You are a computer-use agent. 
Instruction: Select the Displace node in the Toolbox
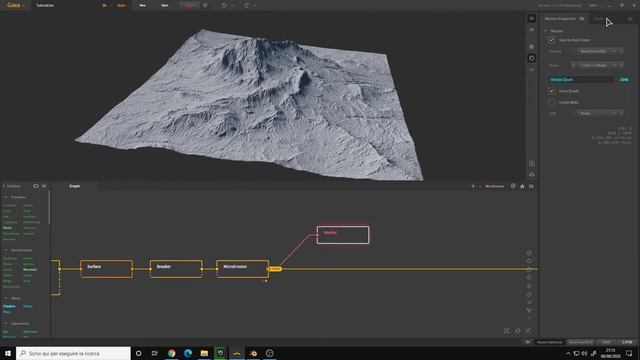pyautogui.click(x=9, y=307)
